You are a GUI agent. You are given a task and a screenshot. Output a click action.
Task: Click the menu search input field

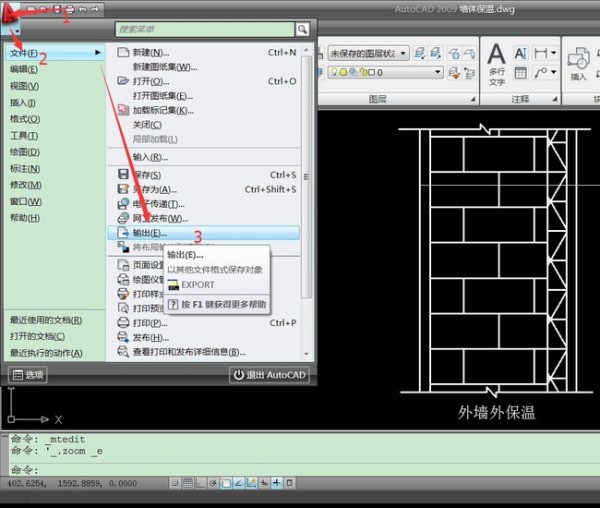coord(203,30)
